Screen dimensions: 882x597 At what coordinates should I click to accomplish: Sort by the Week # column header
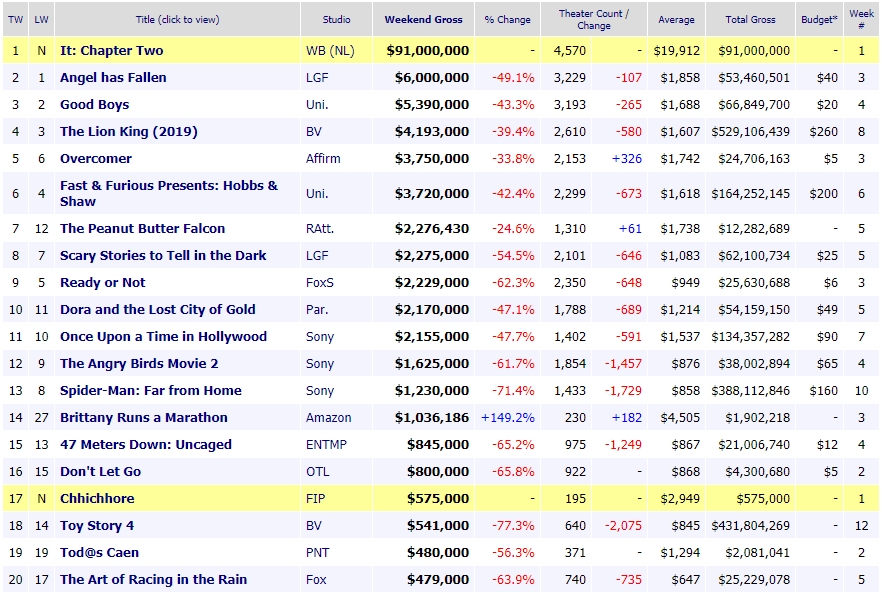[861, 20]
